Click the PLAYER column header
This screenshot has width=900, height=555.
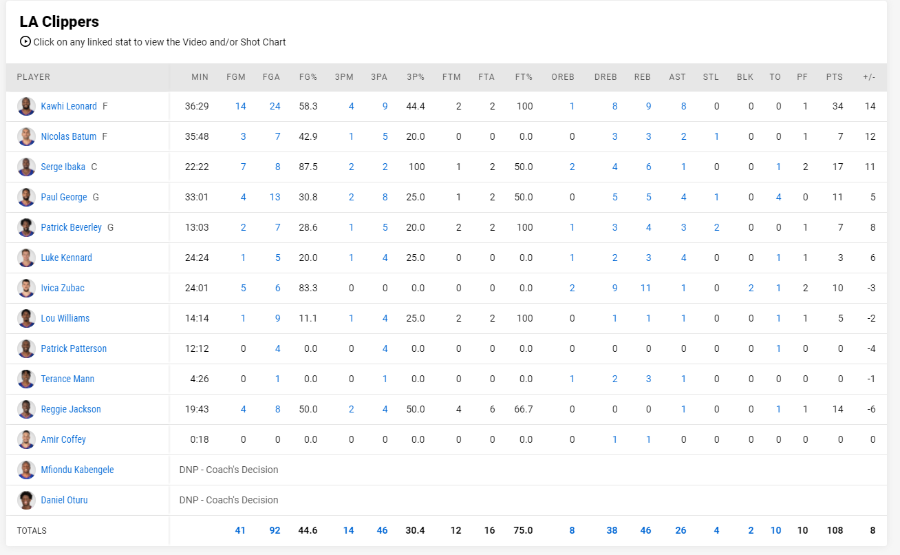33,77
